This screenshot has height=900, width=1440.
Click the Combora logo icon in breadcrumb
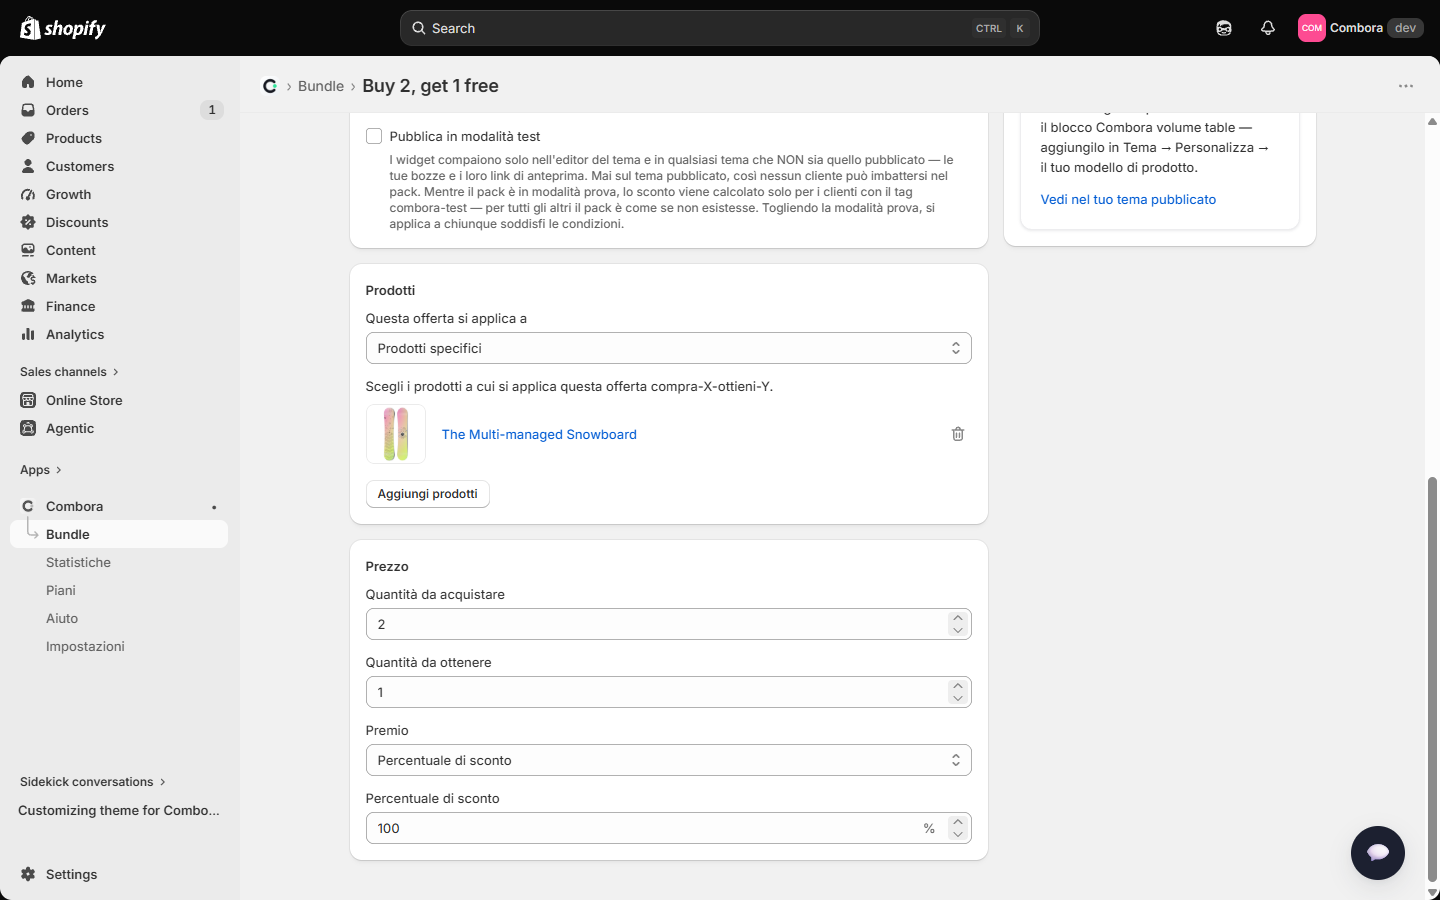pos(270,86)
